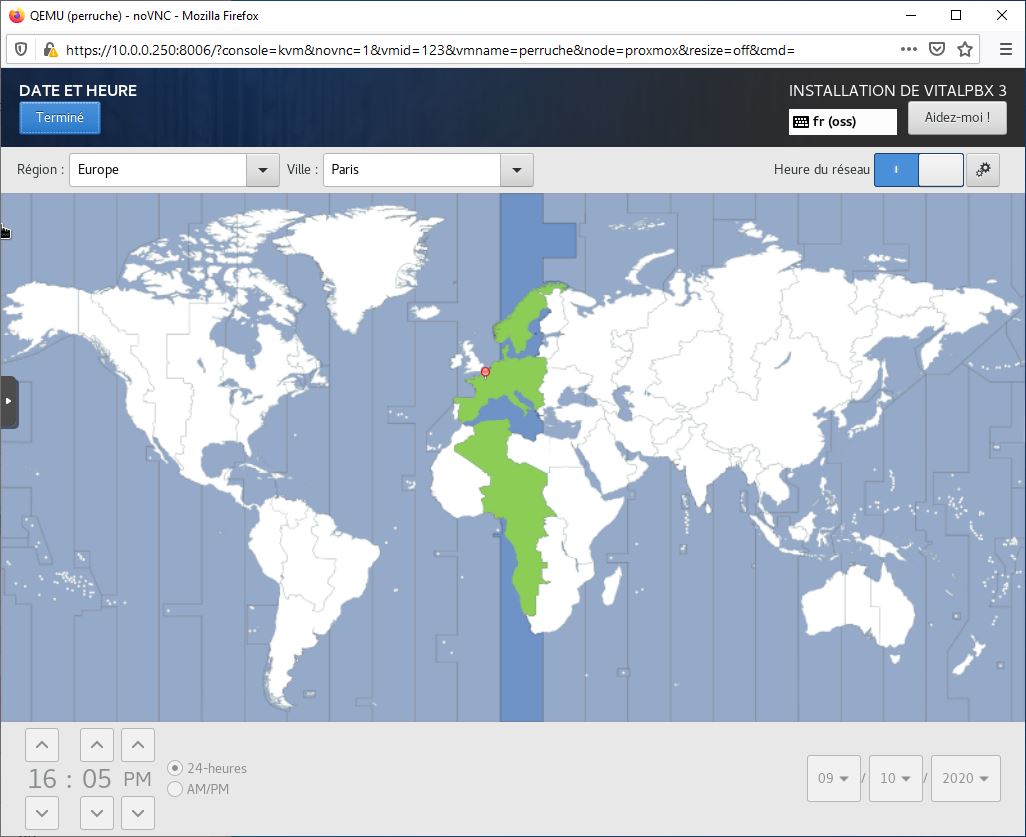Open the day dropdown showing 09
This screenshot has height=837, width=1026.
(x=833, y=779)
